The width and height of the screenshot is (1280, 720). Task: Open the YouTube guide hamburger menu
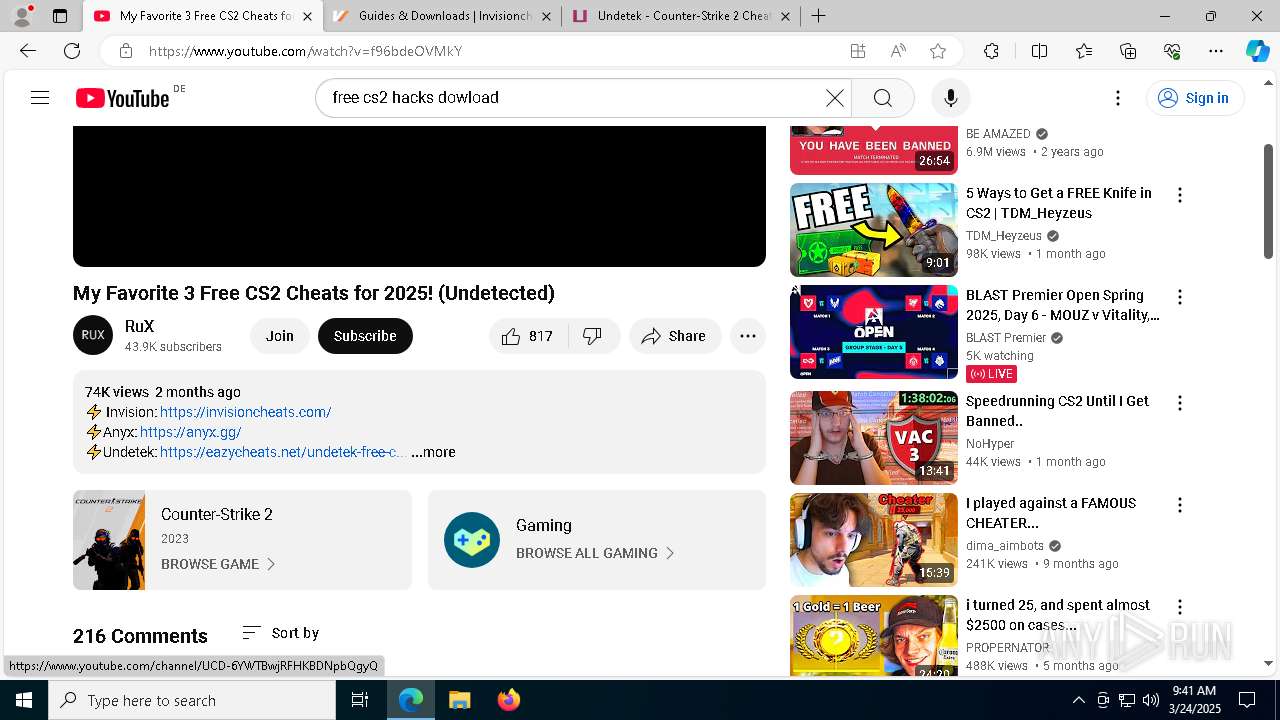pos(40,98)
